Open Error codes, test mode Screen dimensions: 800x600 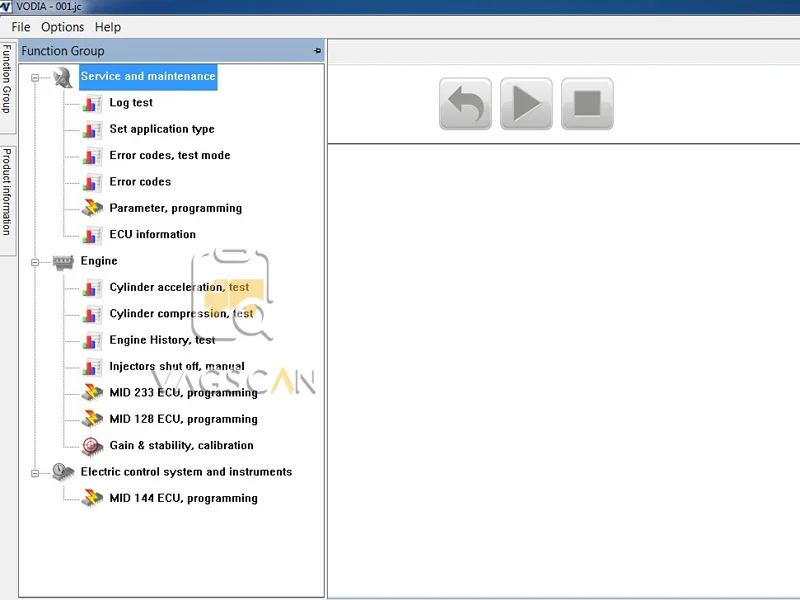click(170, 155)
